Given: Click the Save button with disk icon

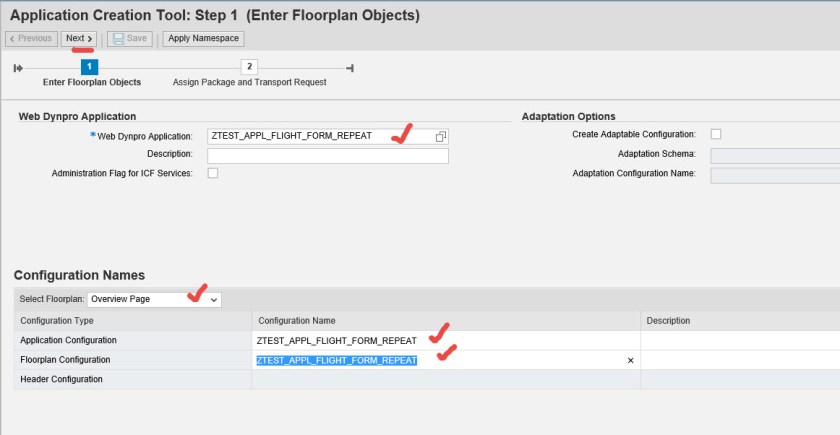Looking at the screenshot, I should [x=130, y=39].
